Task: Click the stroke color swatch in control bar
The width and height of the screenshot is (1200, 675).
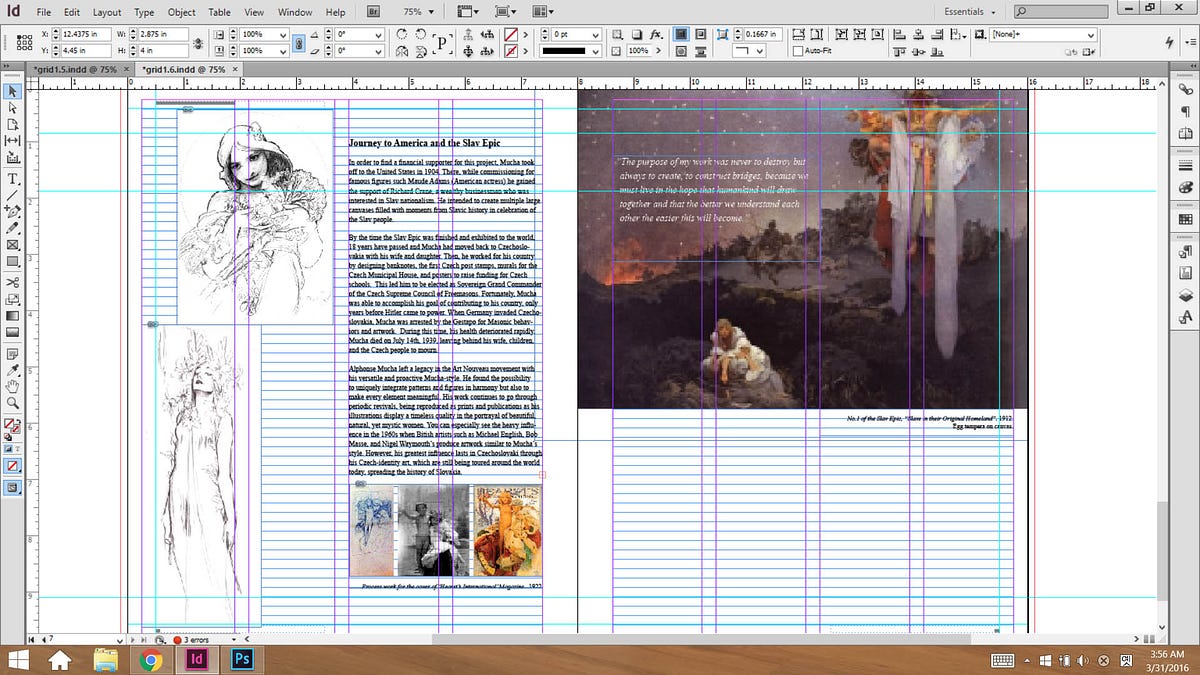Action: click(x=510, y=50)
